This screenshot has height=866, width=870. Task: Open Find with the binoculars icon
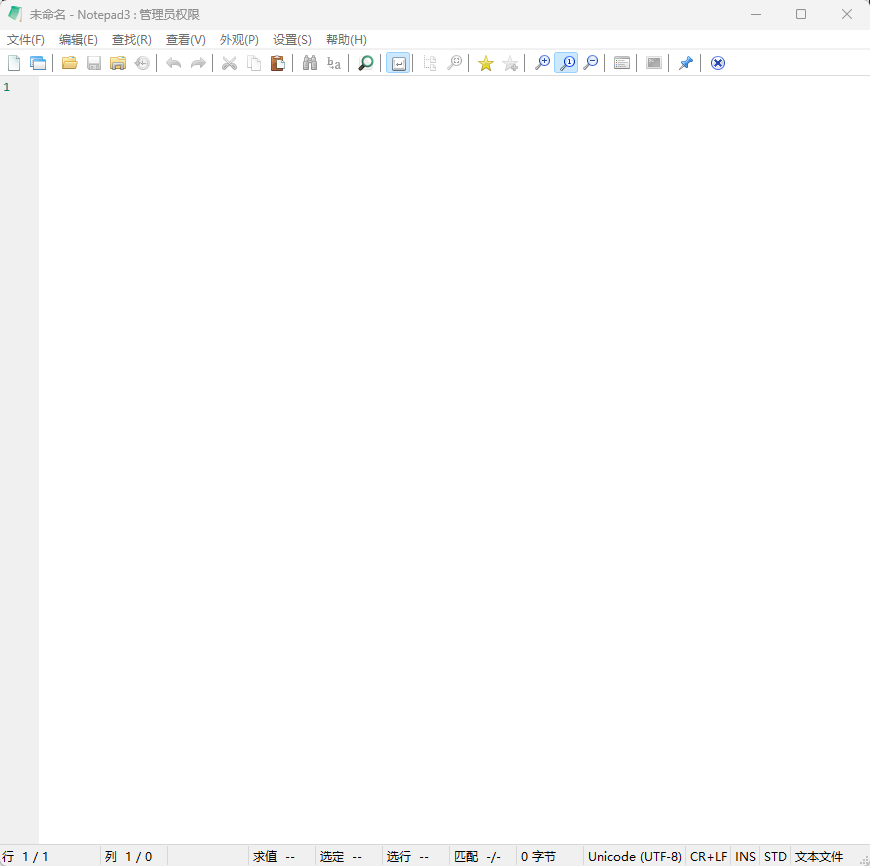[x=309, y=62]
